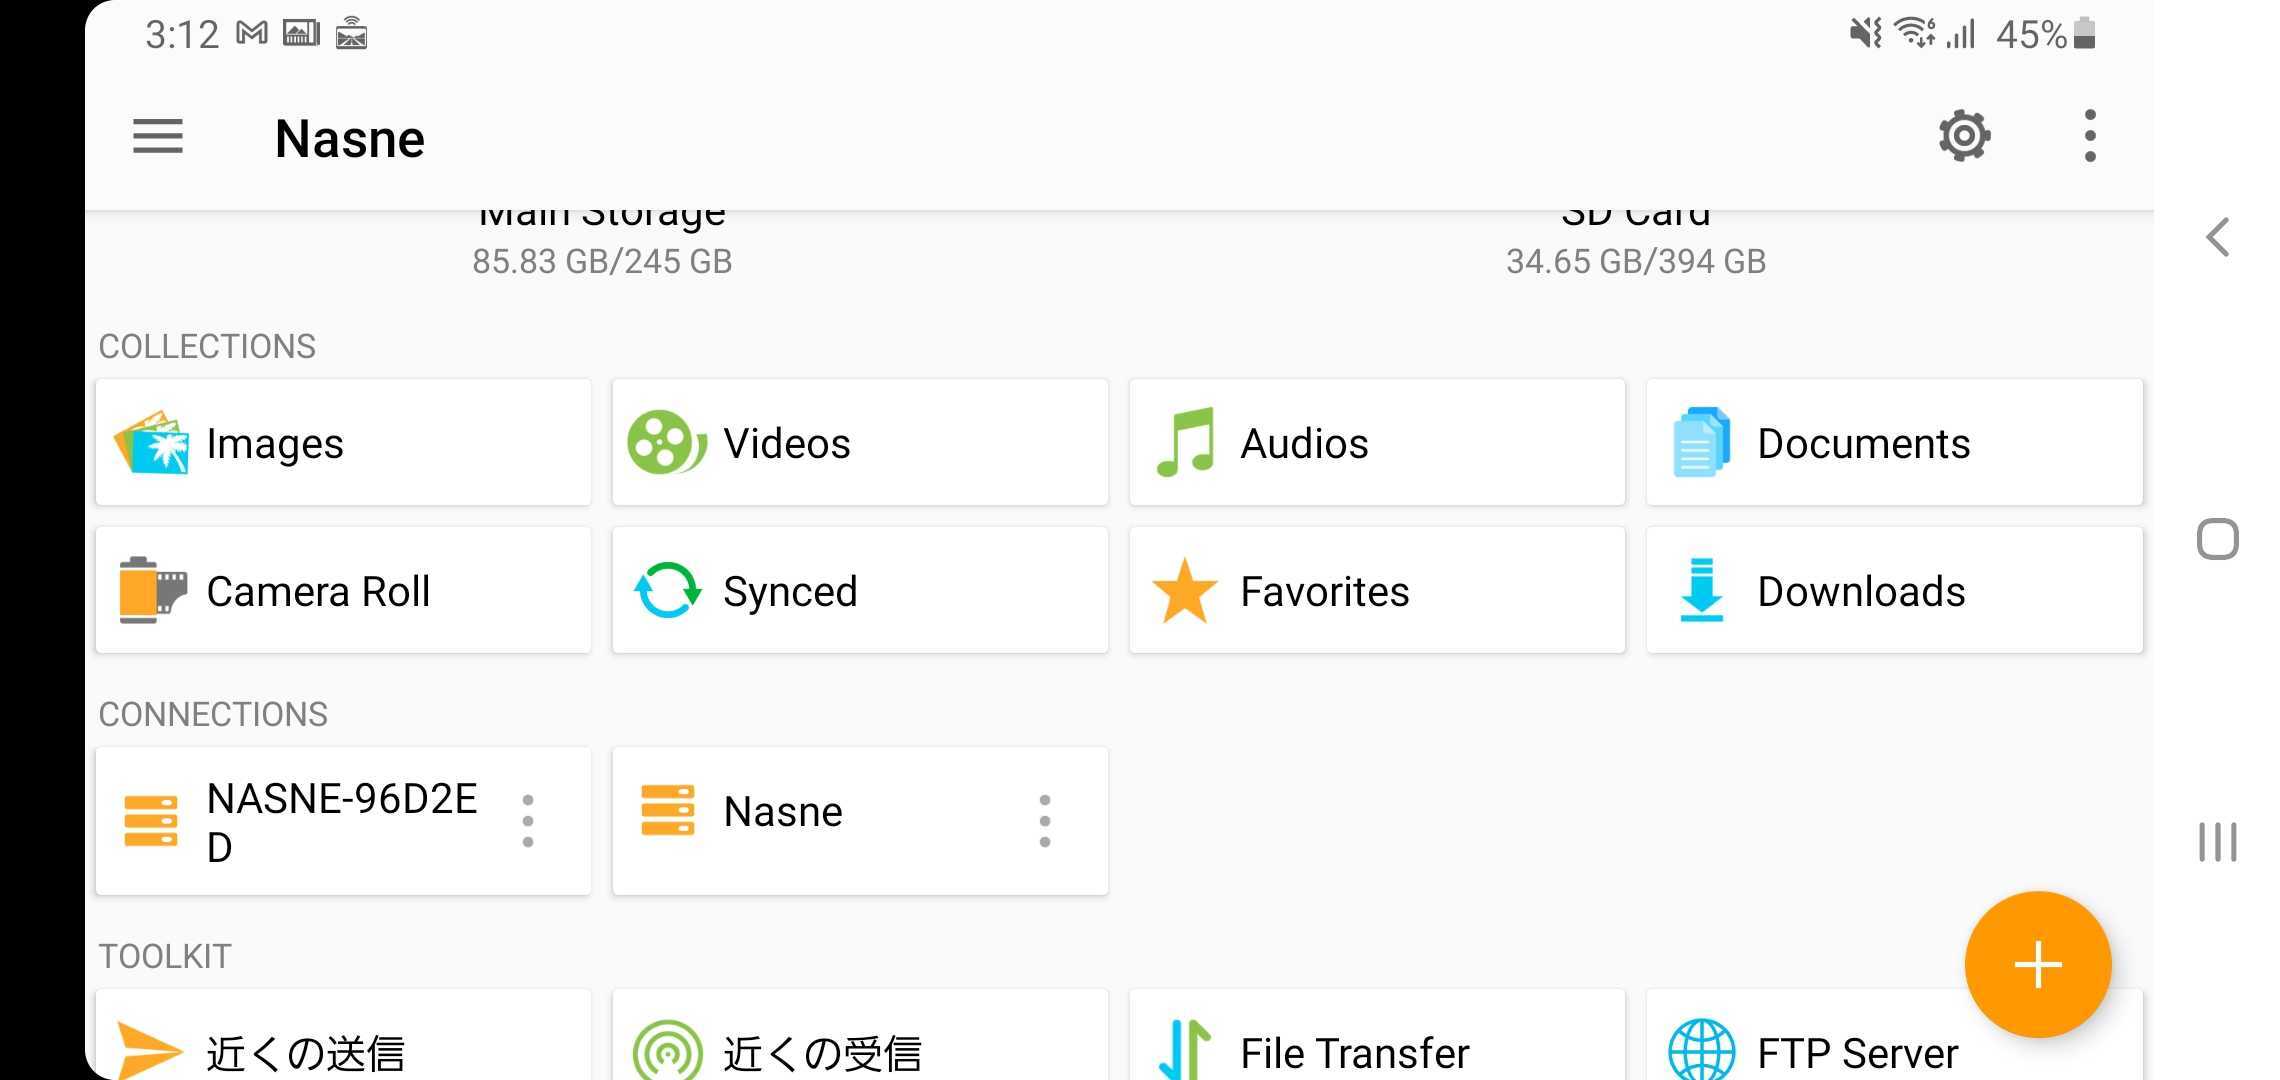This screenshot has width=2280, height=1080.
Task: Open the hamburger navigation menu
Action: 158,136
